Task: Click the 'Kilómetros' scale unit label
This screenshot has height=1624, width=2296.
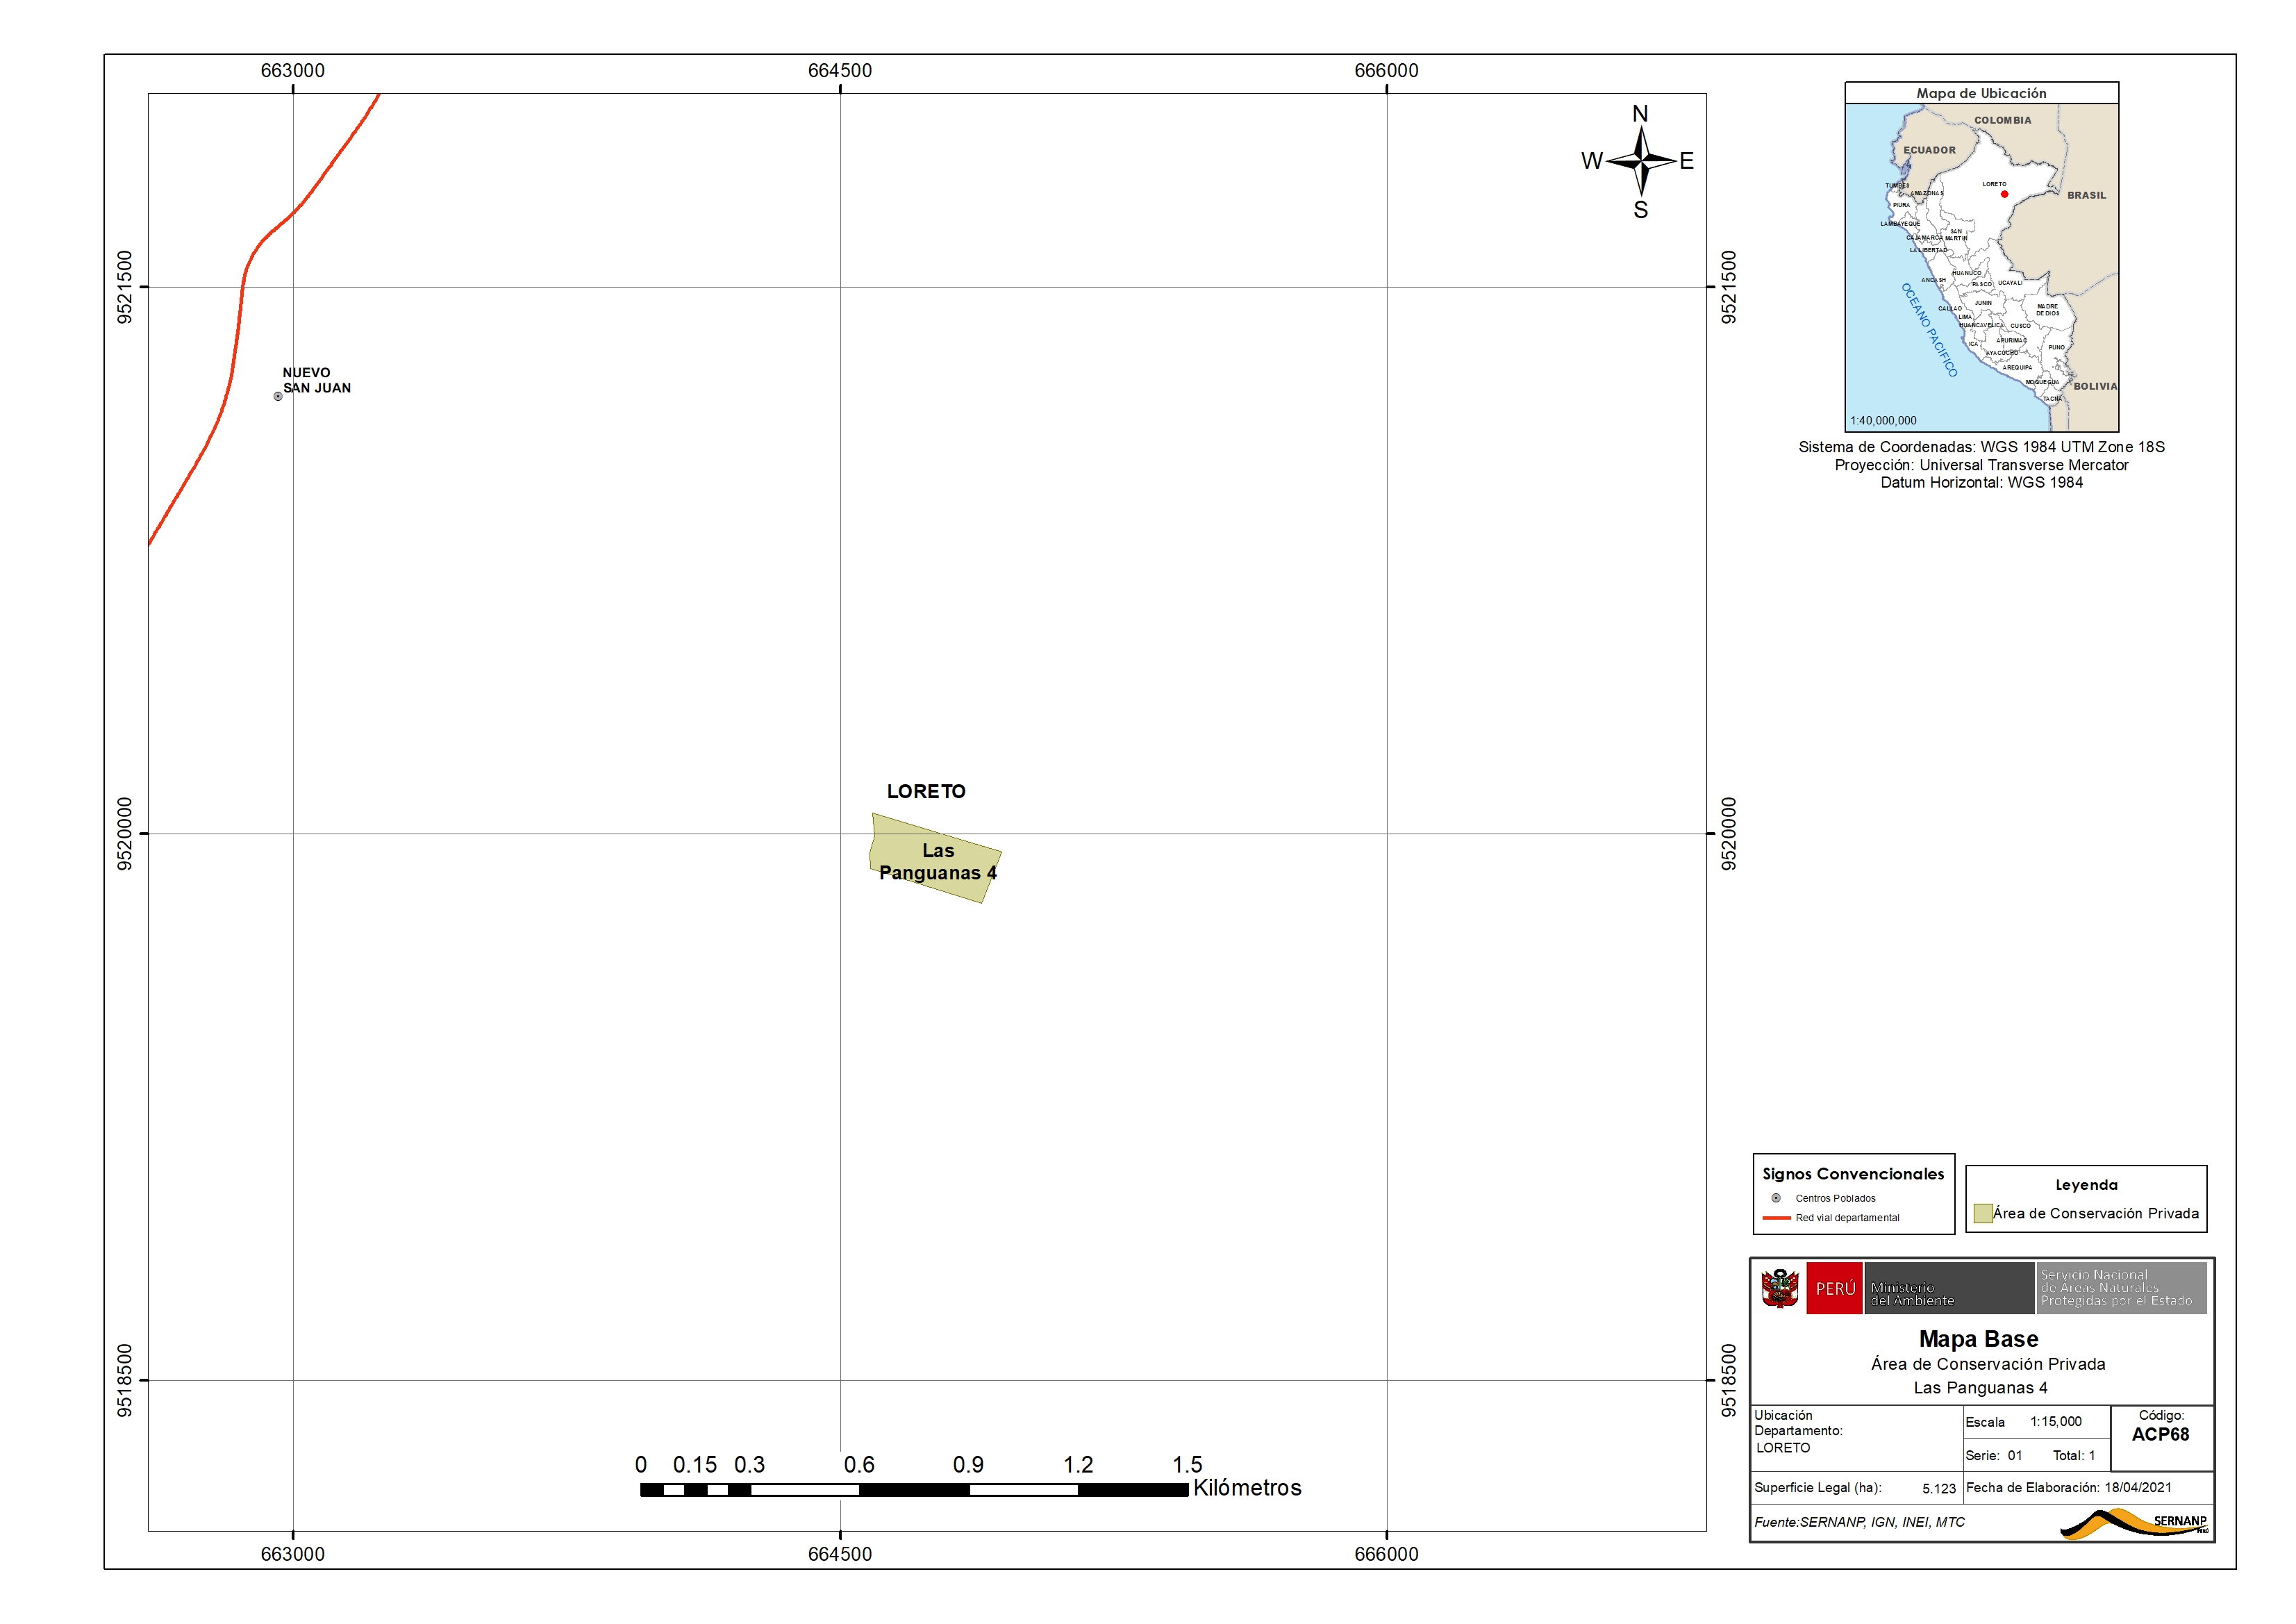Action: pos(1247,1488)
